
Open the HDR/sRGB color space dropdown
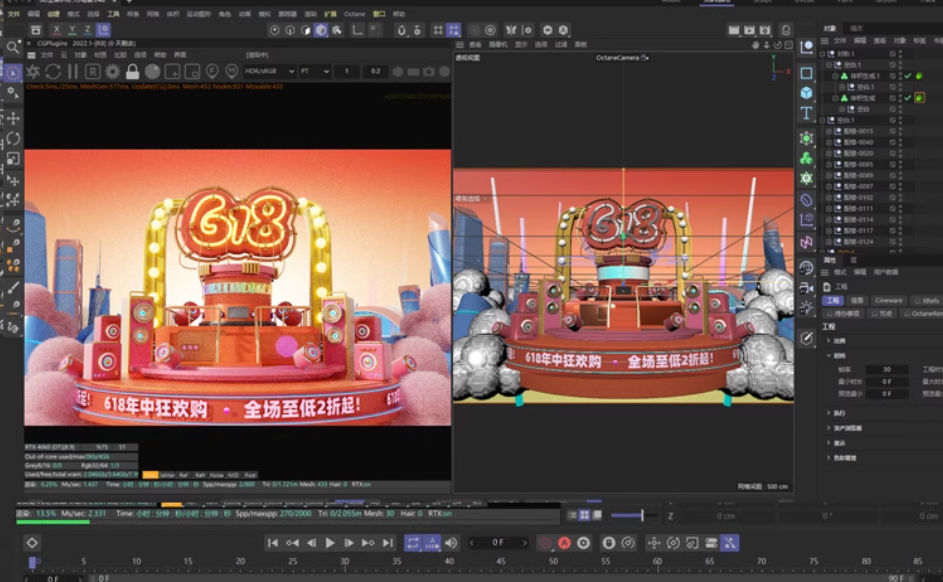(270, 72)
